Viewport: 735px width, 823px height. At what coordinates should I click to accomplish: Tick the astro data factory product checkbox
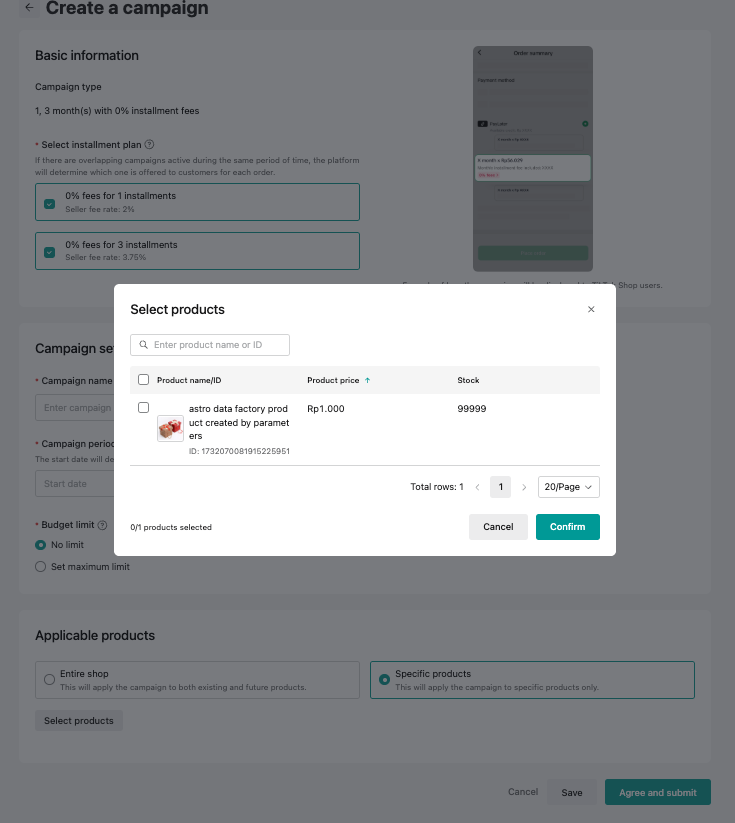[143, 408]
